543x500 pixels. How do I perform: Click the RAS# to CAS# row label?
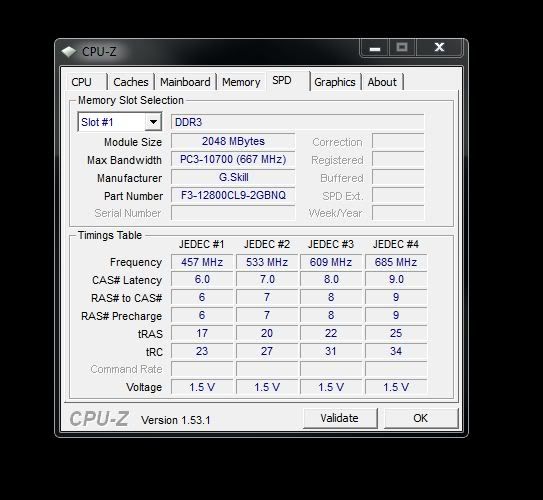[x=126, y=298]
